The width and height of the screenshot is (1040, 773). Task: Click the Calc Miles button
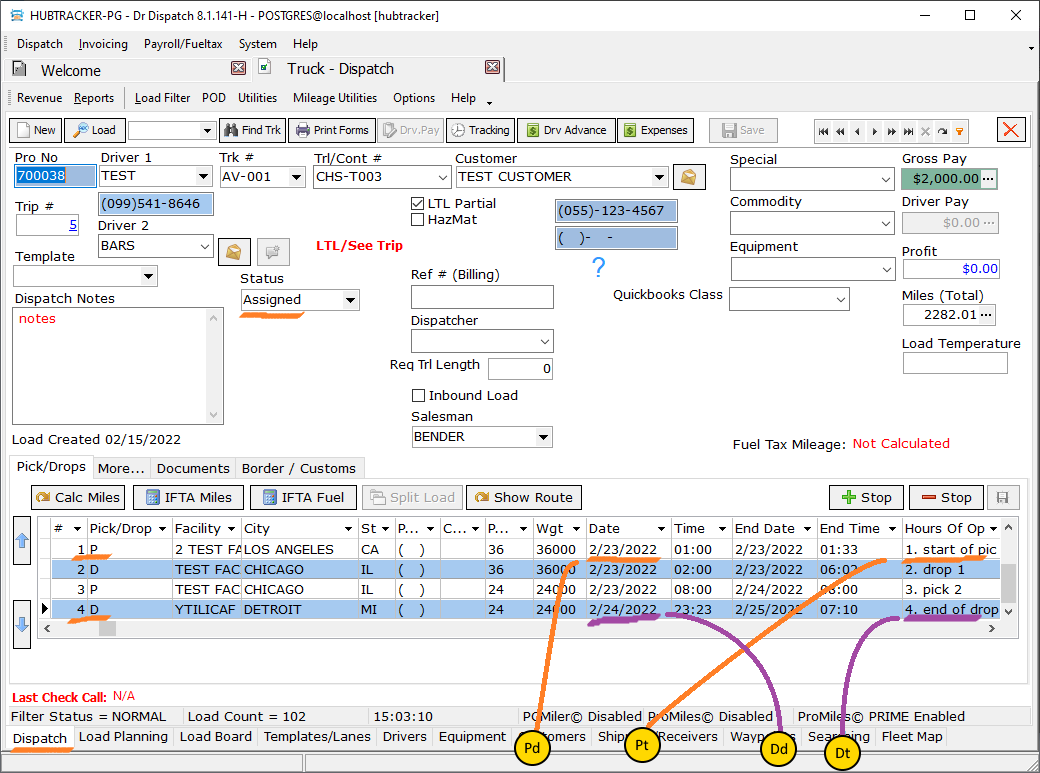click(x=78, y=497)
